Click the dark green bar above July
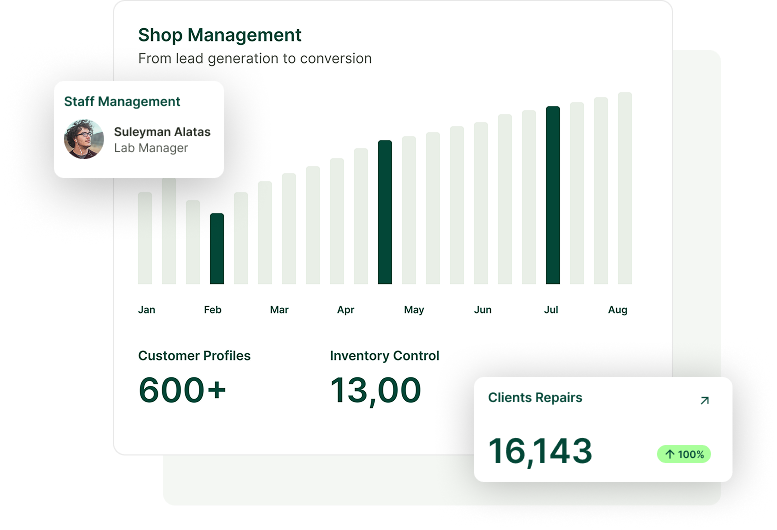 click(553, 195)
